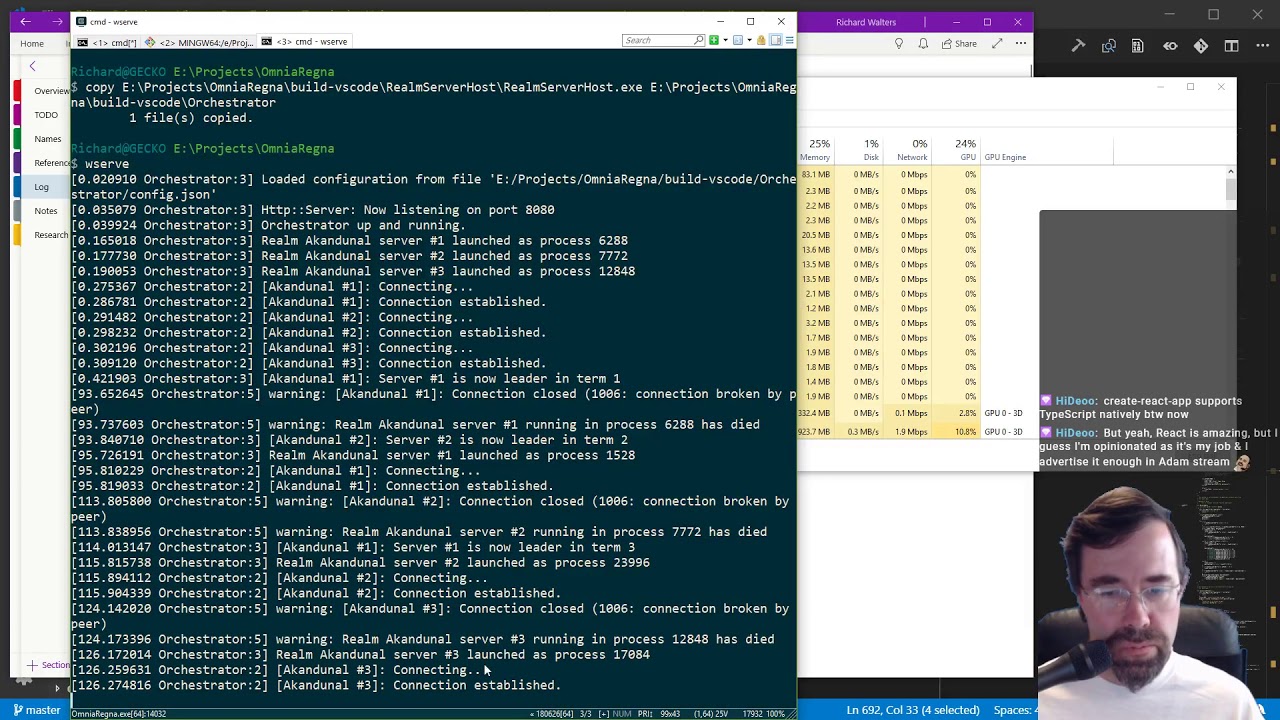1280x720 pixels.
Task: Open OneNote notifications bell
Action: click(x=922, y=44)
